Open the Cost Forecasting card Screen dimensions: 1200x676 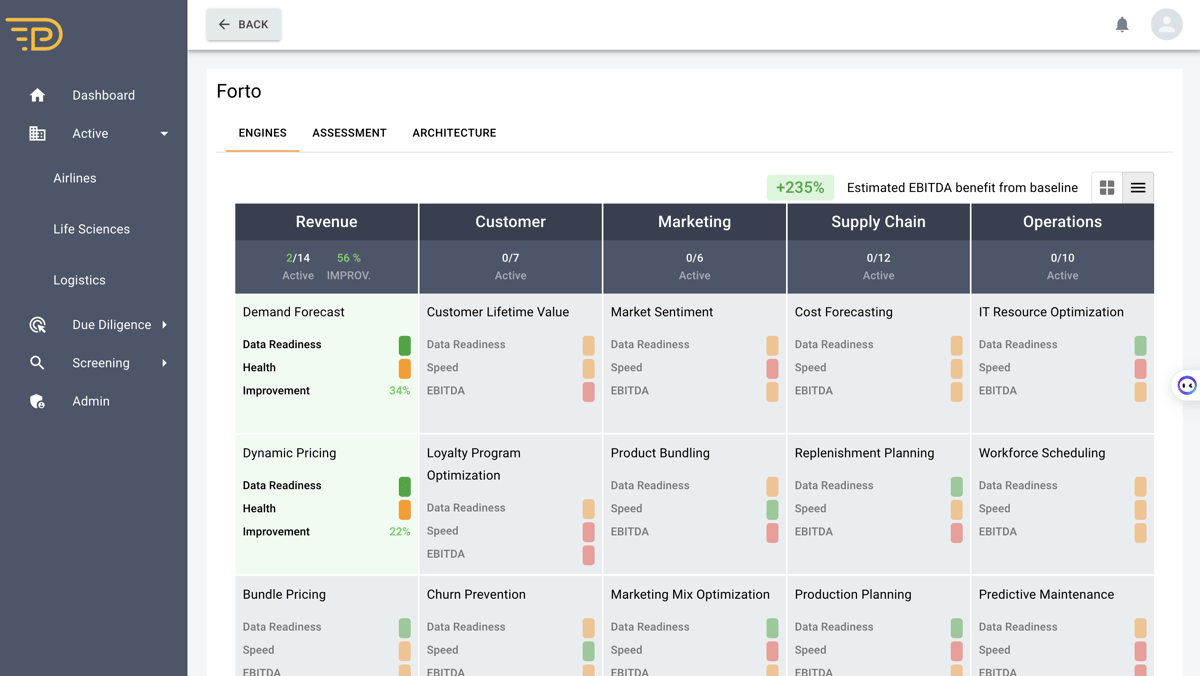879,363
